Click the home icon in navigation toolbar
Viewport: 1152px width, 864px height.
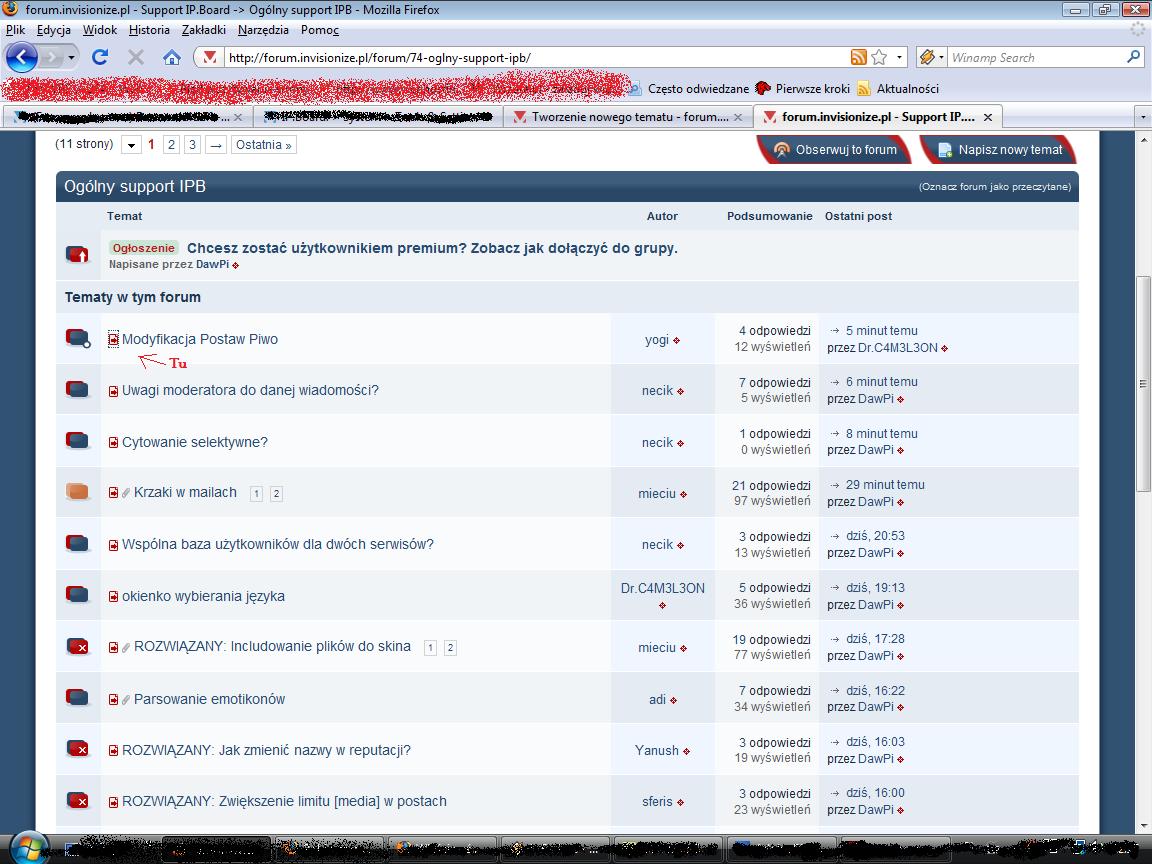(x=172, y=57)
